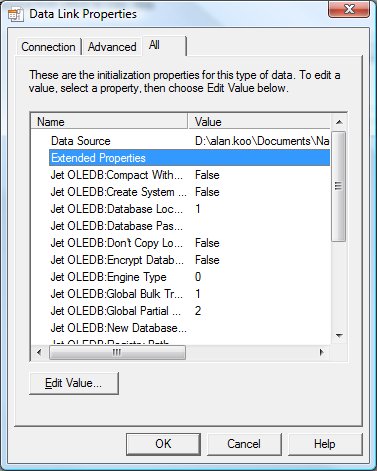Screen dimensions: 377x471
Task: Select the Extended Properties row
Action: tap(190, 158)
